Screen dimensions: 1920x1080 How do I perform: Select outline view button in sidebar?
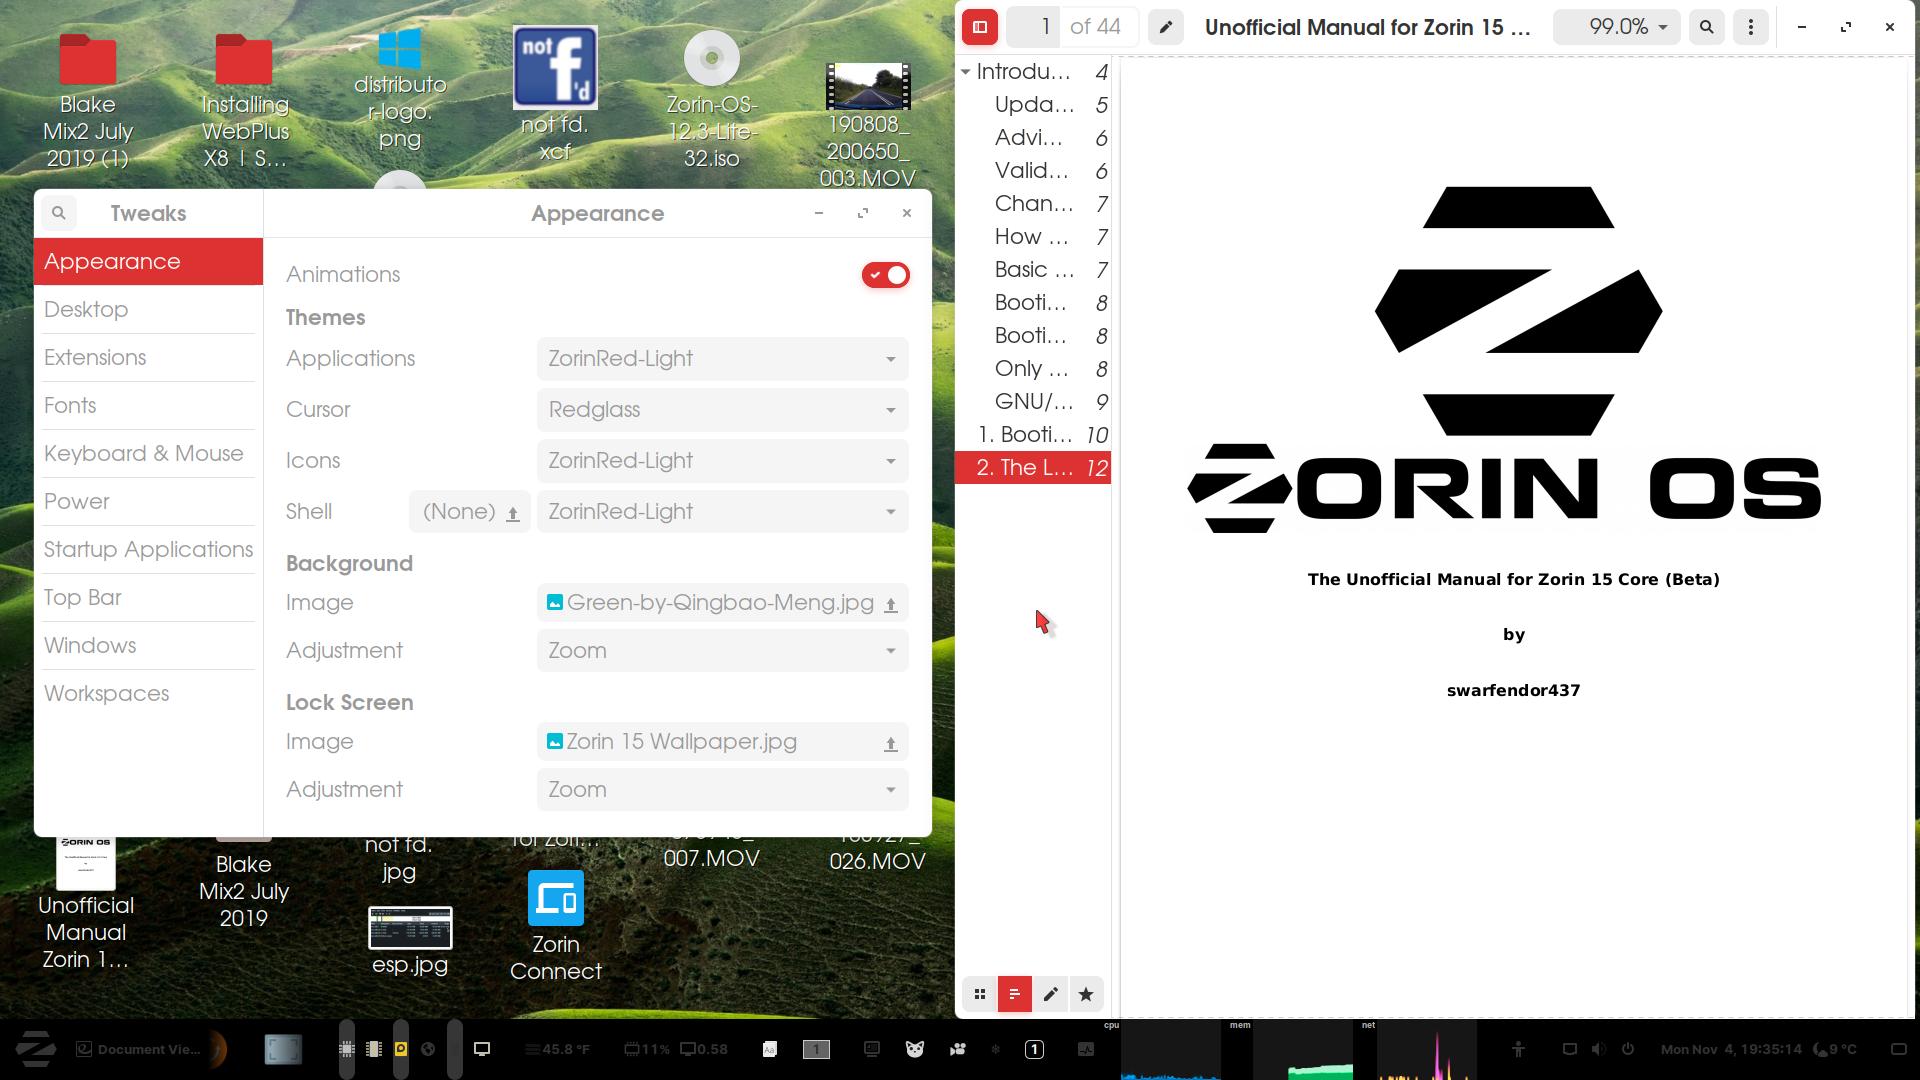(x=1015, y=994)
